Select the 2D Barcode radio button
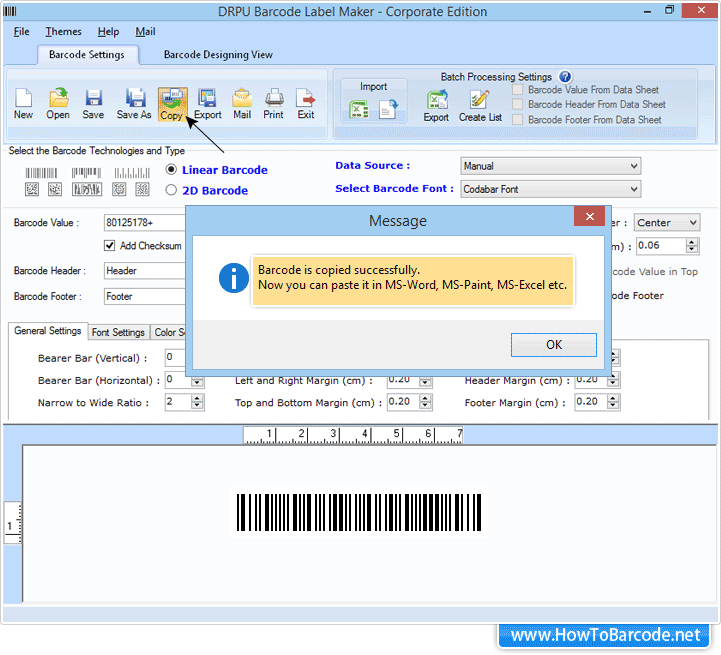The image size is (721, 655). pyautogui.click(x=171, y=190)
